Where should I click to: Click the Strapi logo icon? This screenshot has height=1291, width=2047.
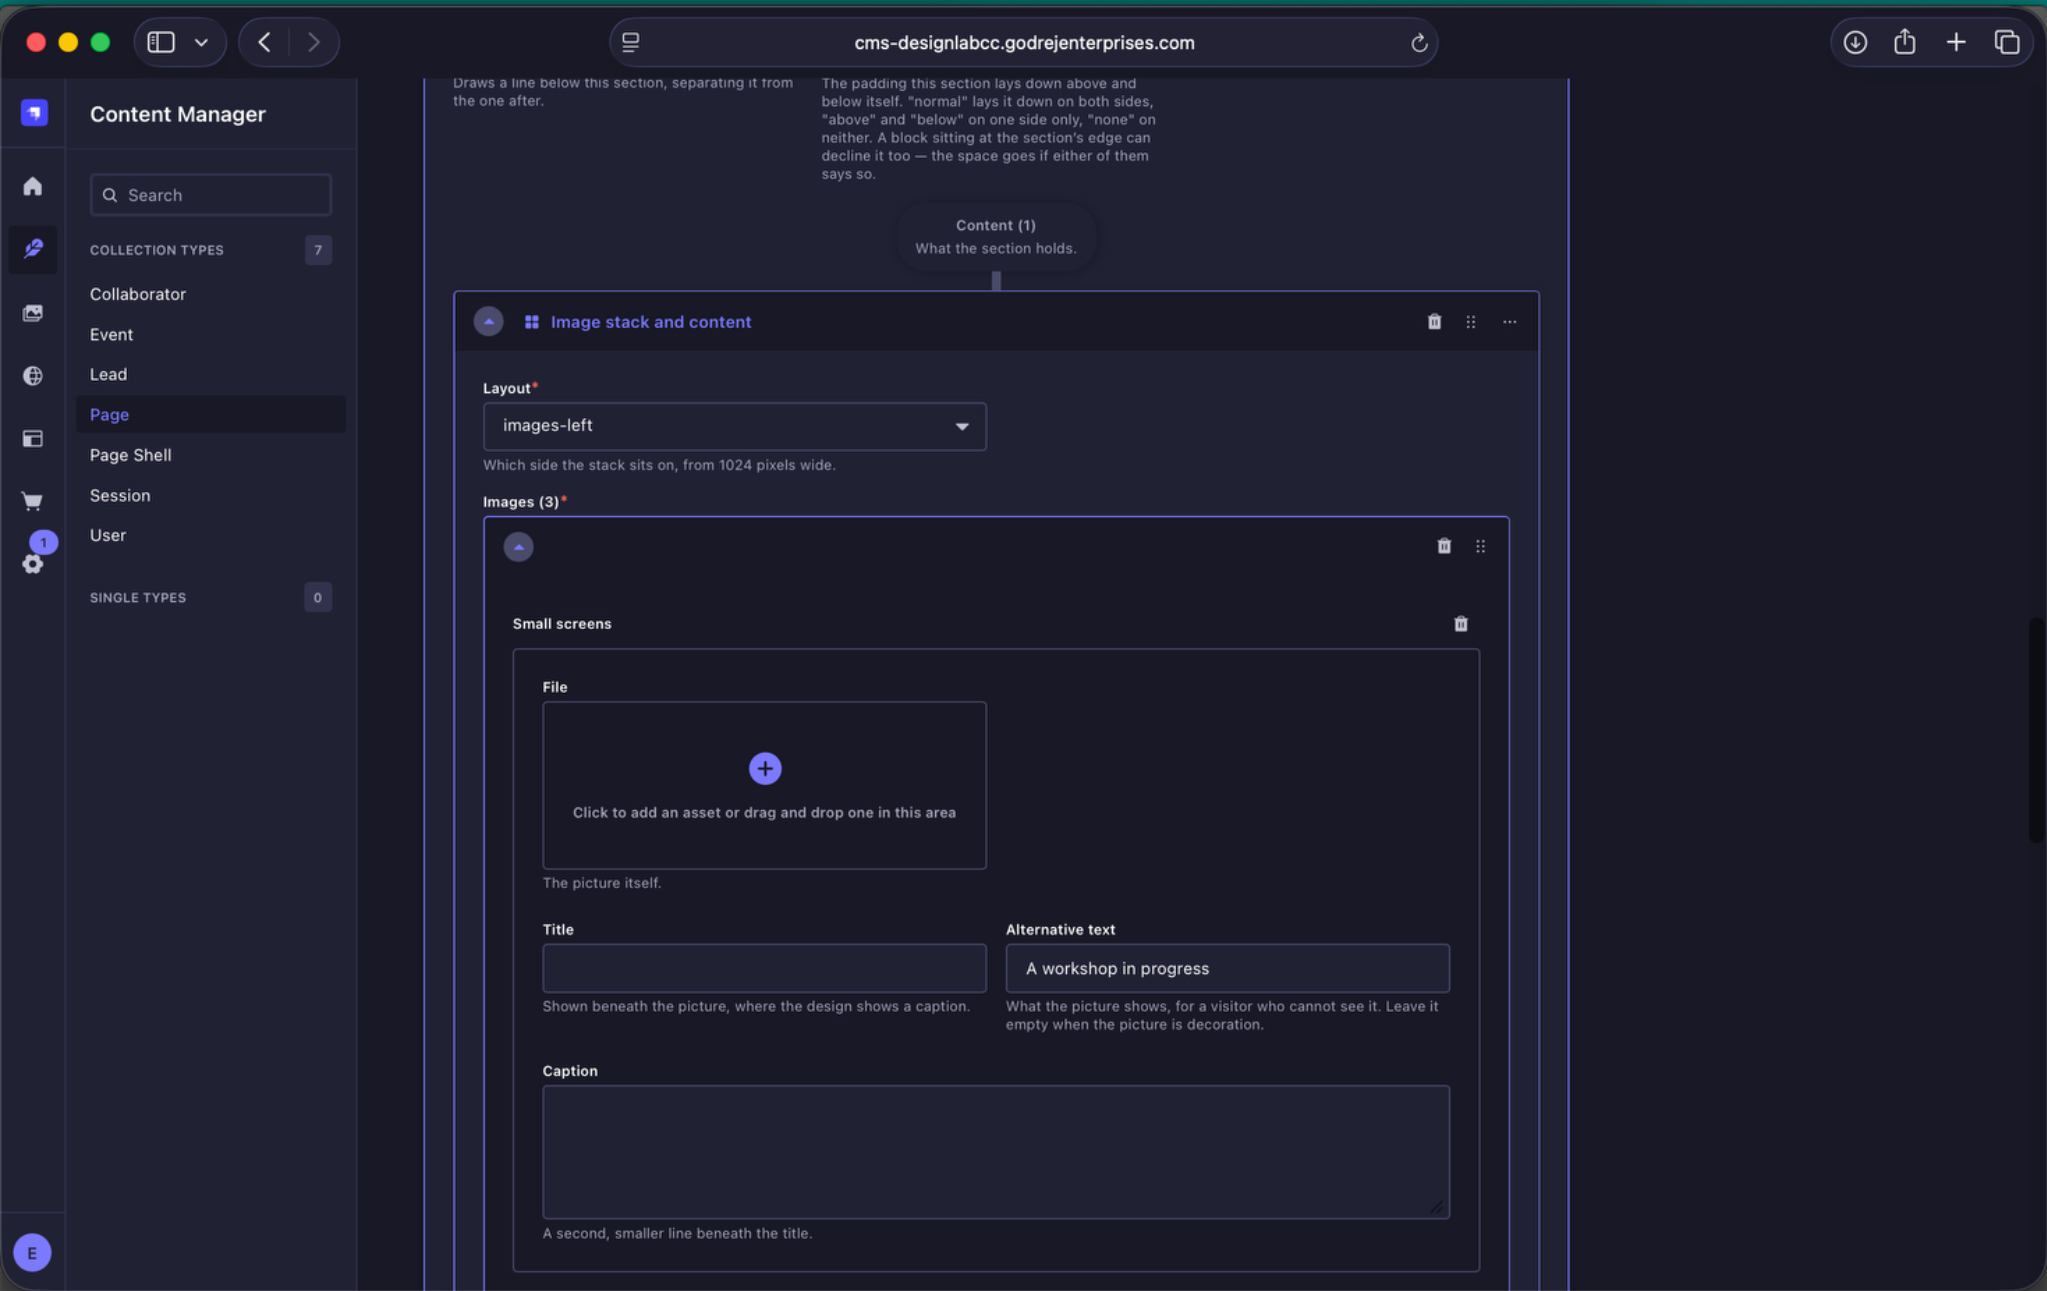pos(34,113)
